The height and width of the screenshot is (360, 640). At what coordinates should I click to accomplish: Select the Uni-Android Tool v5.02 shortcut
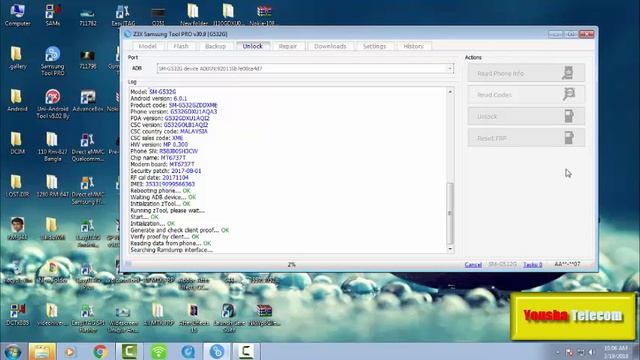point(53,104)
